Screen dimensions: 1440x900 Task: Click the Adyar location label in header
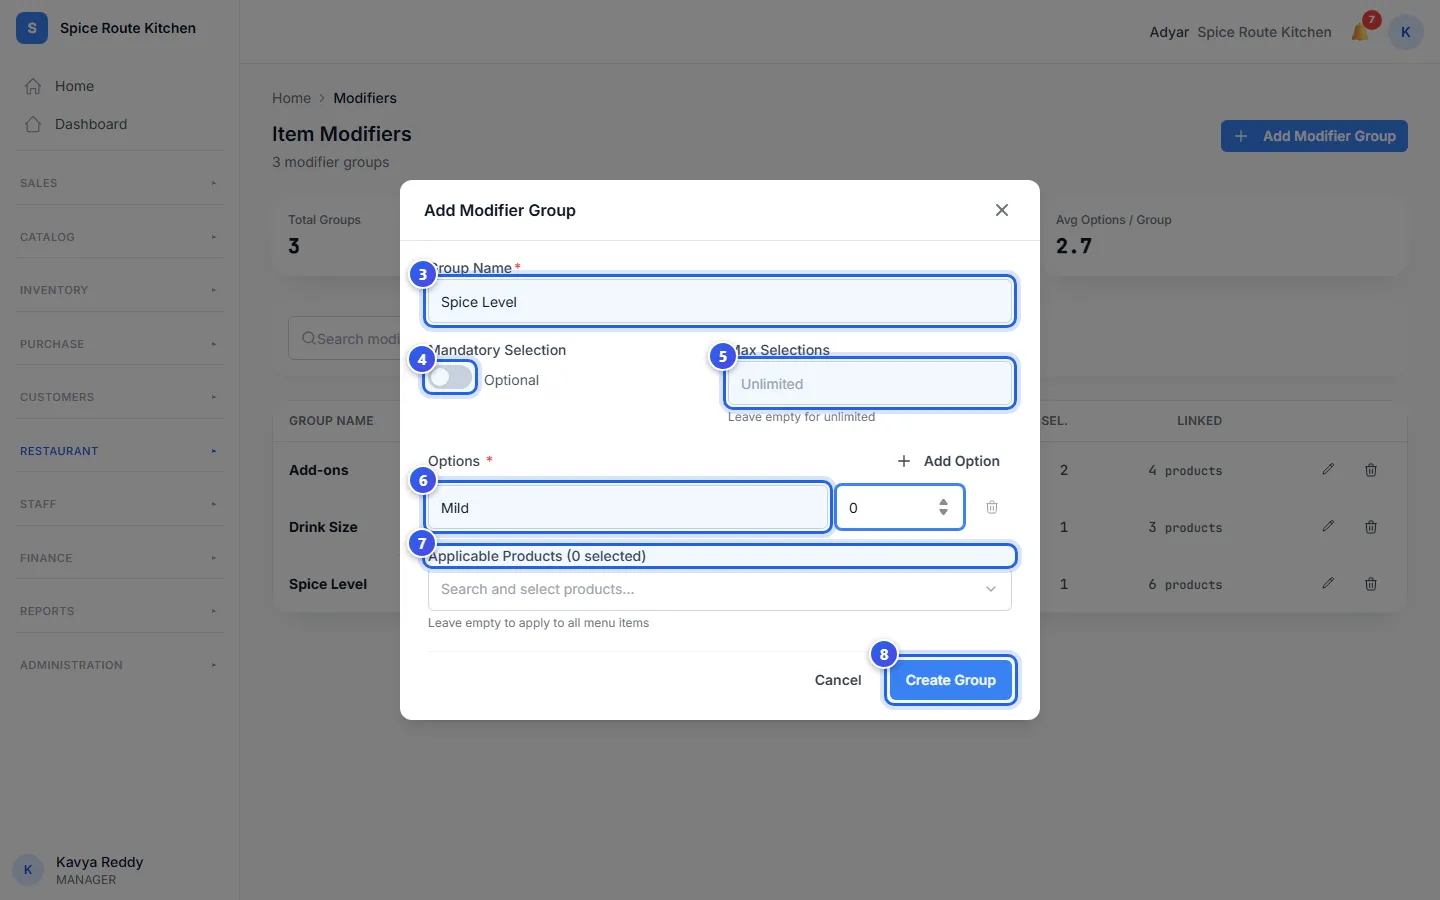(1169, 32)
